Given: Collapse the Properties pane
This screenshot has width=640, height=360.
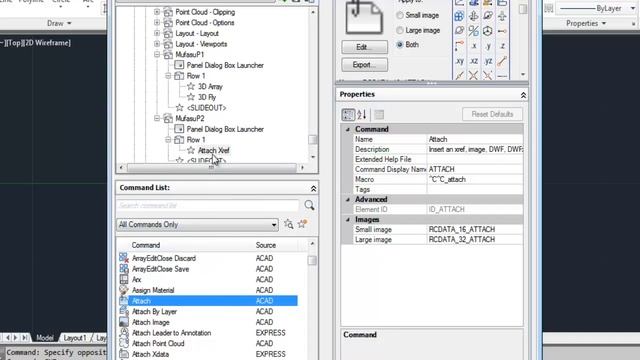Looking at the screenshot, I should coord(523,95).
